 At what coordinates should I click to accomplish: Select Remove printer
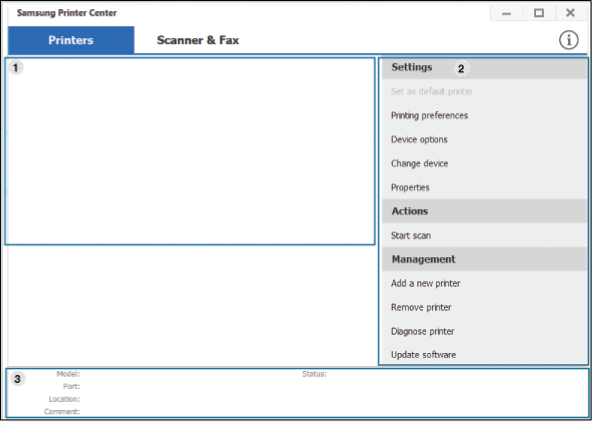(x=421, y=307)
